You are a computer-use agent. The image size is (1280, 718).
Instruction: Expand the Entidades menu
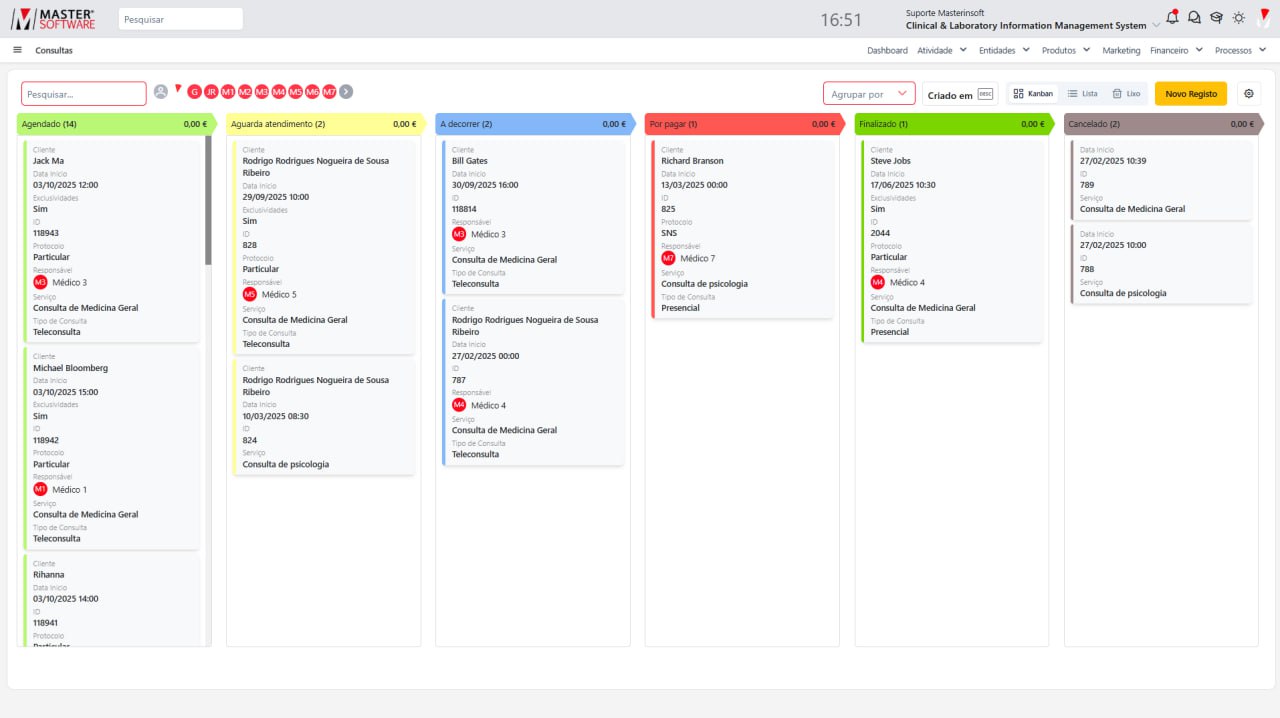1004,50
